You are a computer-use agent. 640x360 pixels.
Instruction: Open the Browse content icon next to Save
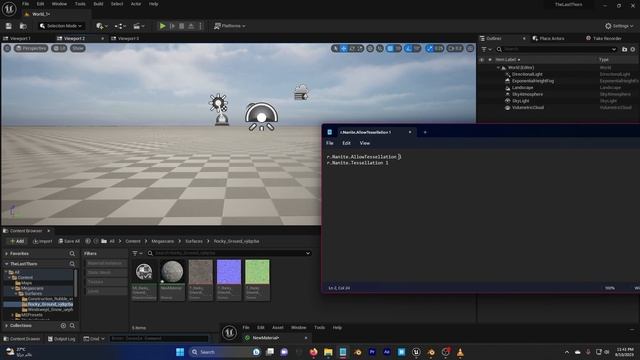(x=23, y=26)
